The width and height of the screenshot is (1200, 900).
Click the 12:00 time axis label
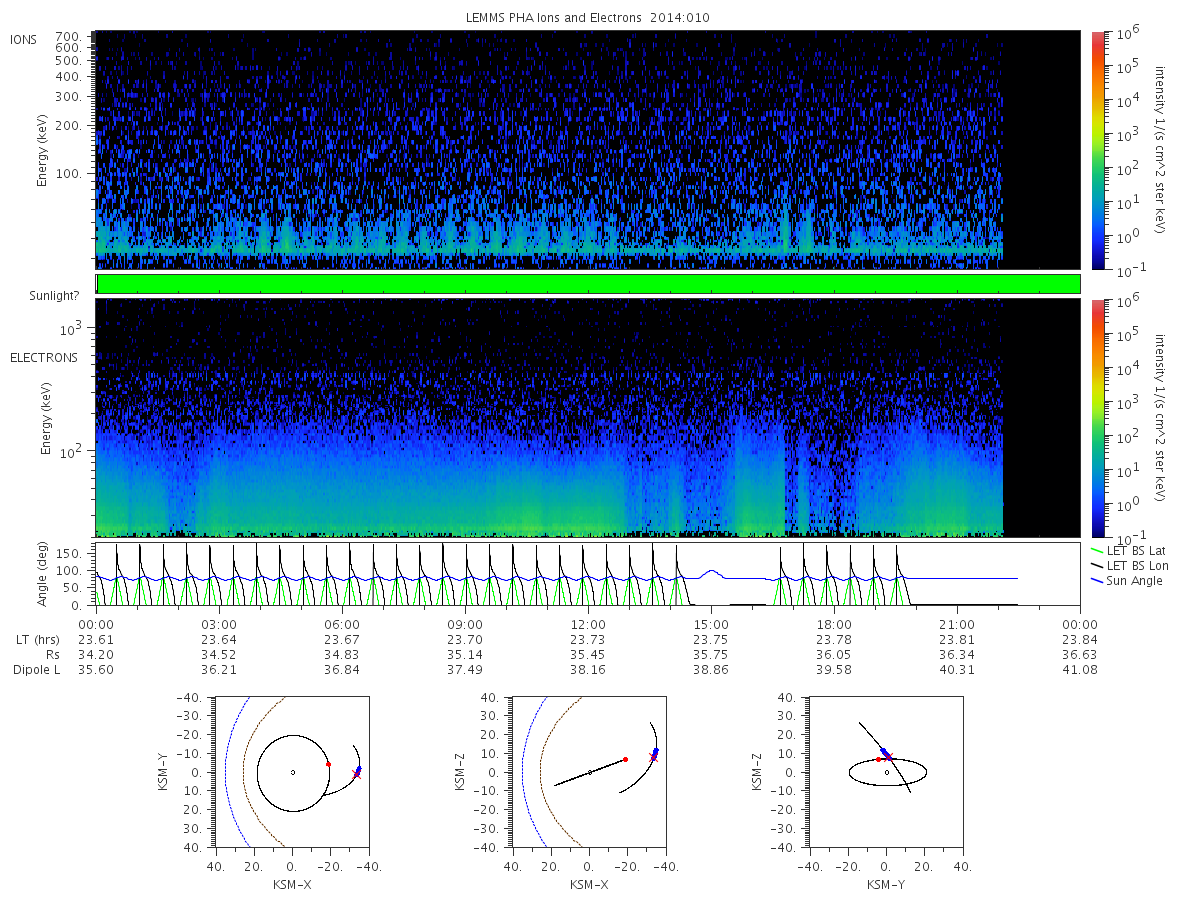coord(588,623)
